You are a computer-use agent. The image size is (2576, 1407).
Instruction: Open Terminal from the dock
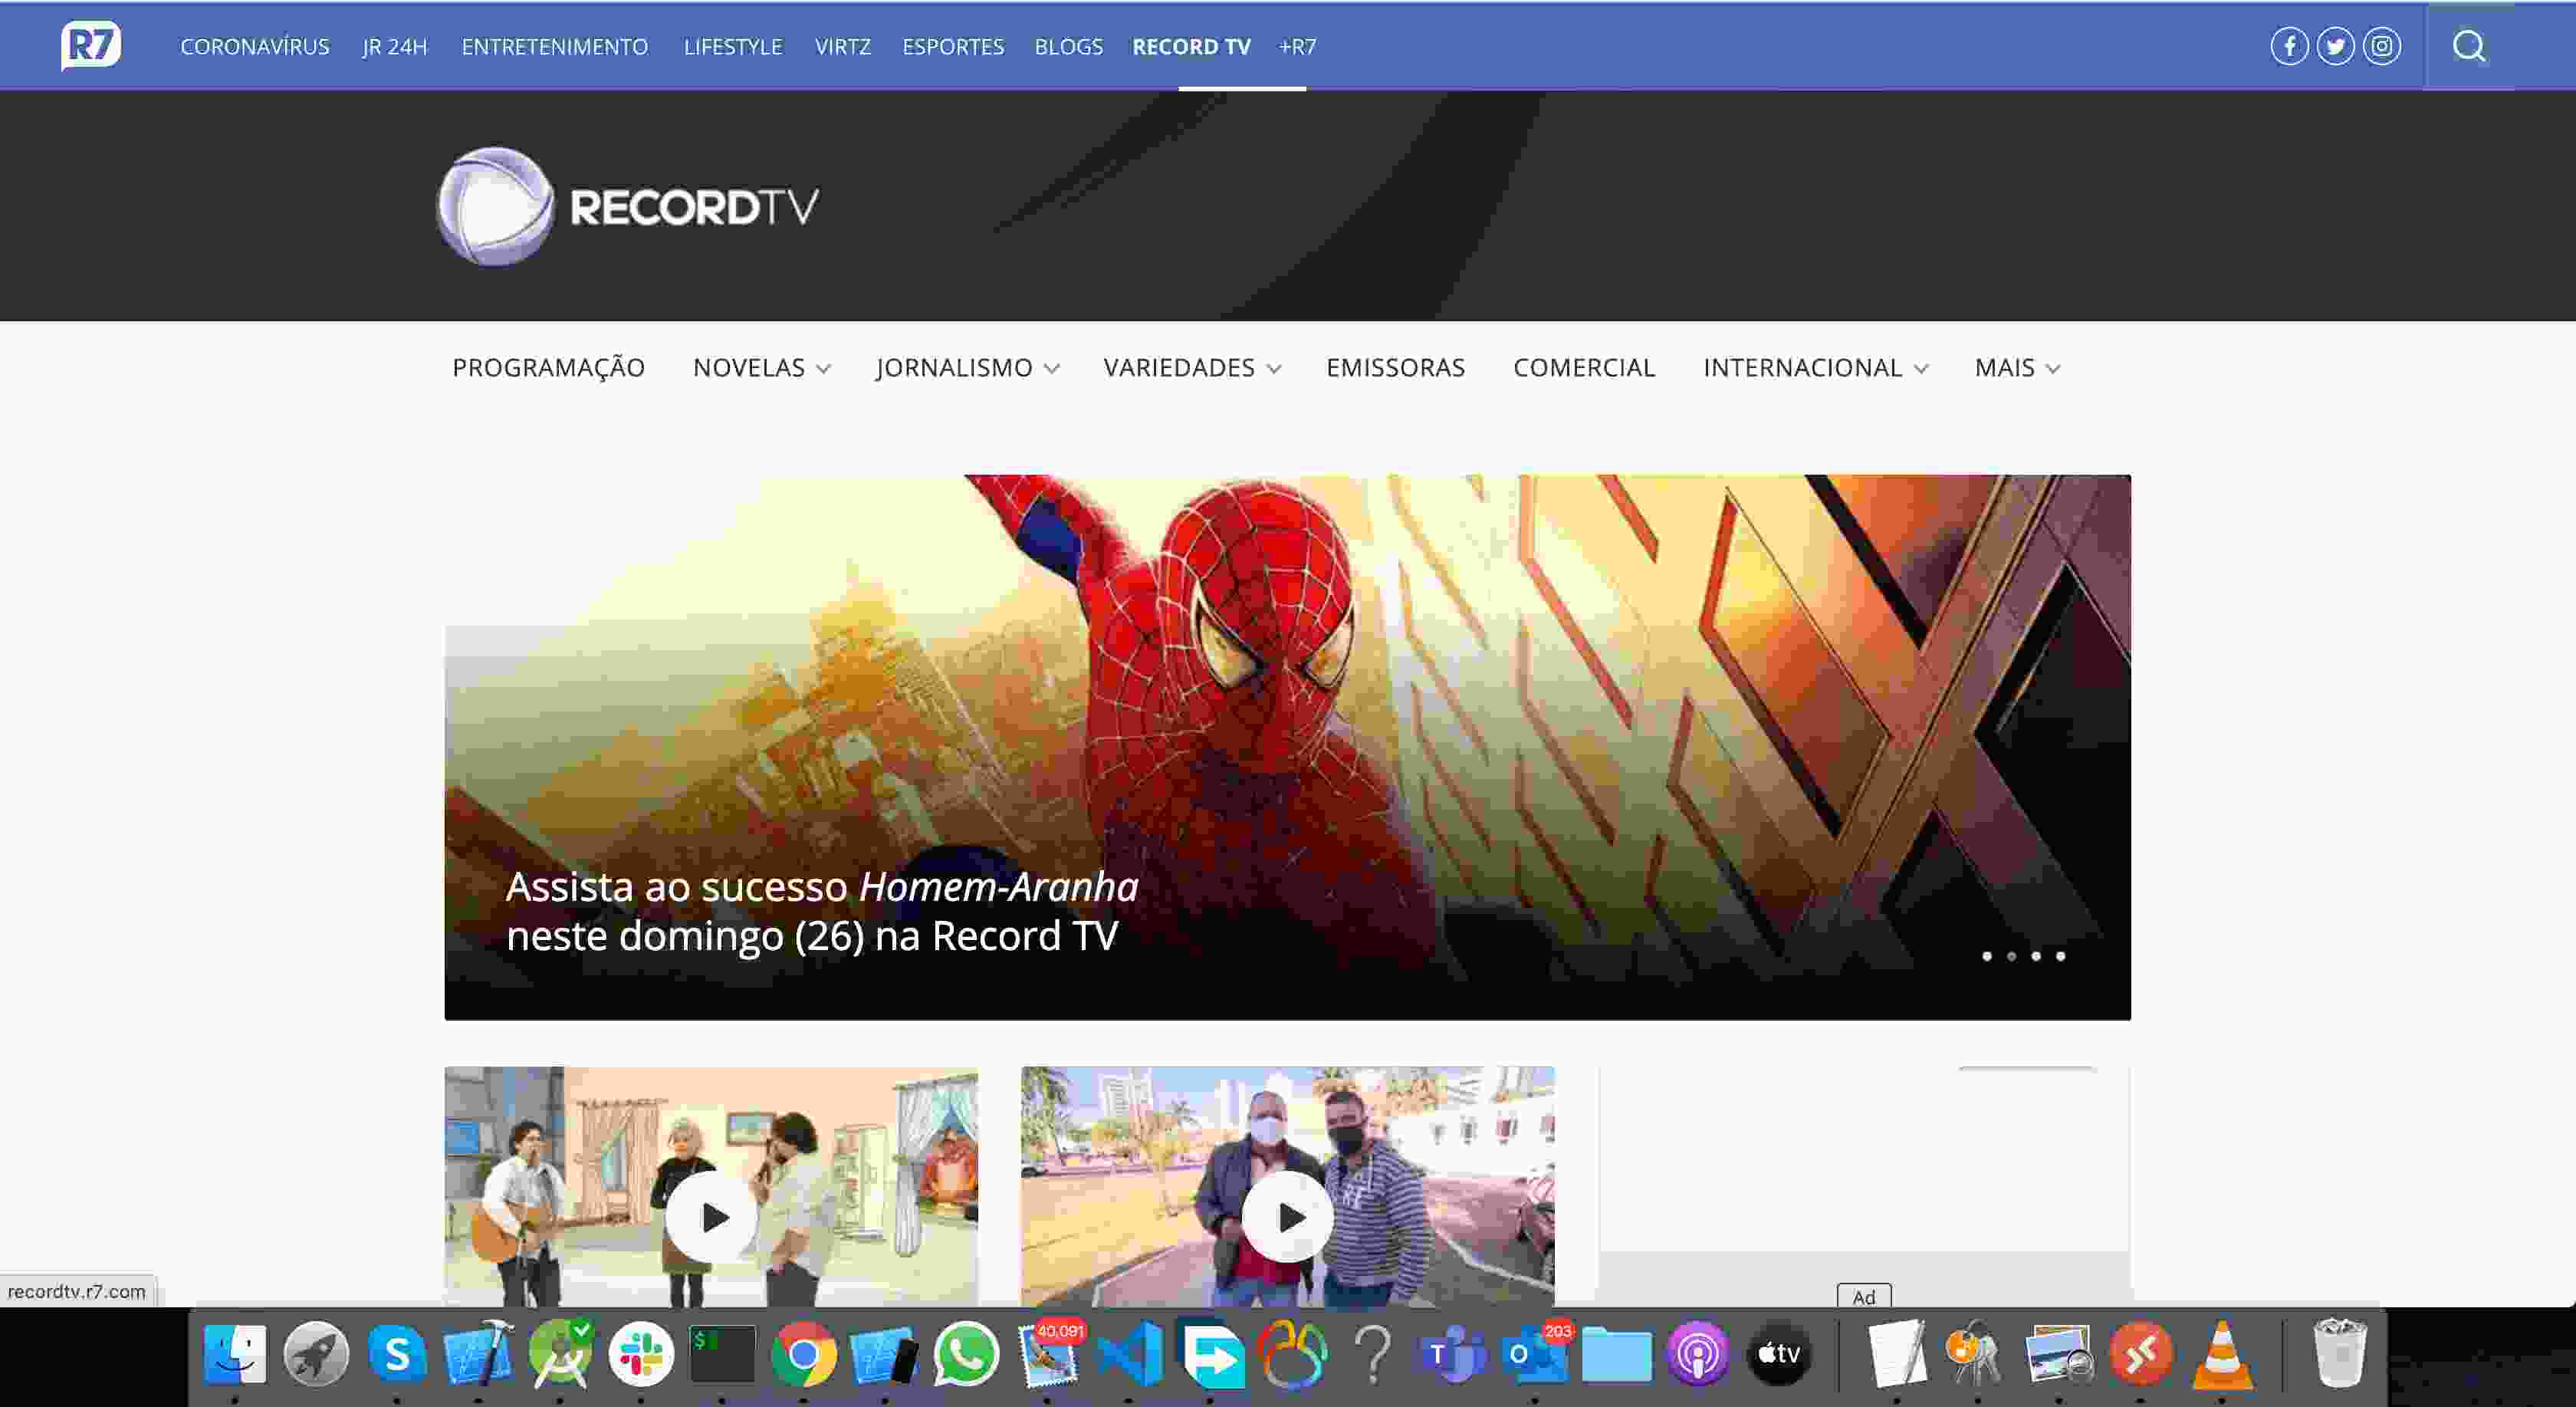coord(722,1355)
